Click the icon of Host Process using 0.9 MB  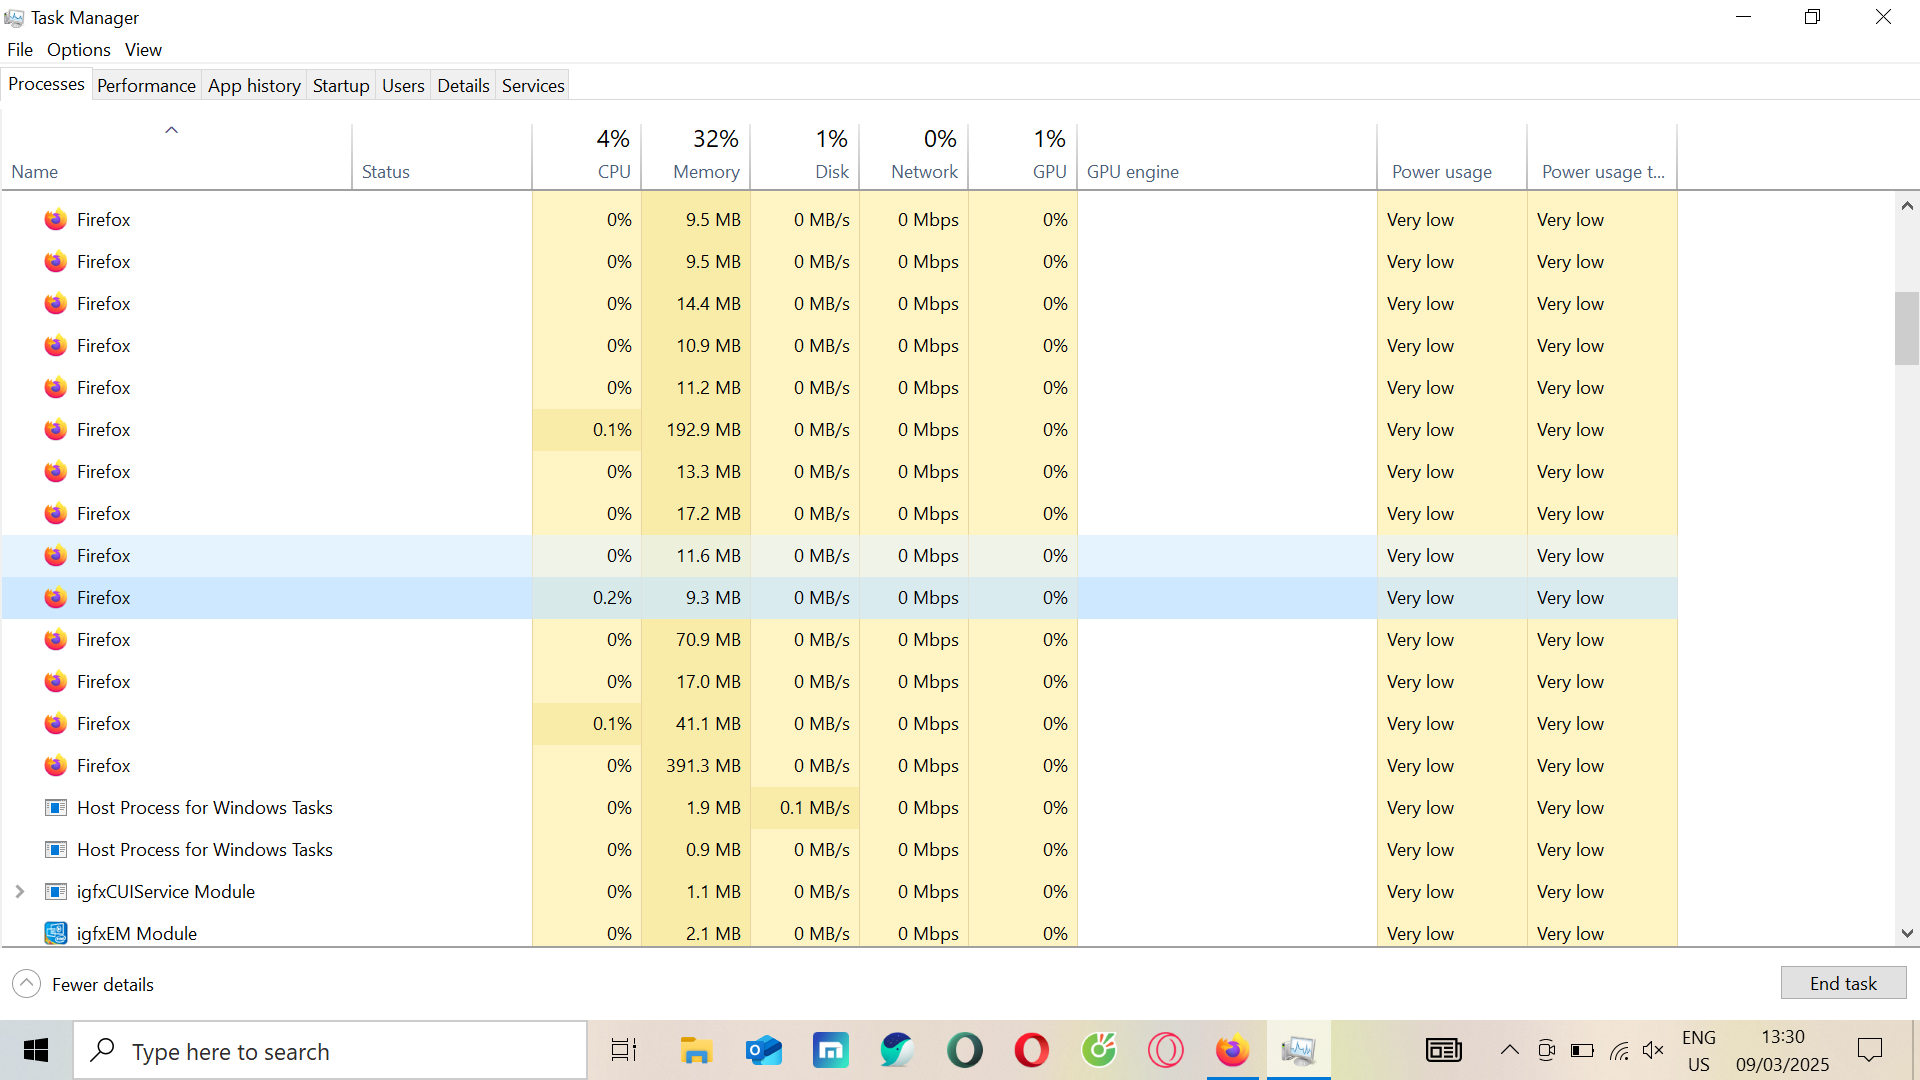pos(56,849)
